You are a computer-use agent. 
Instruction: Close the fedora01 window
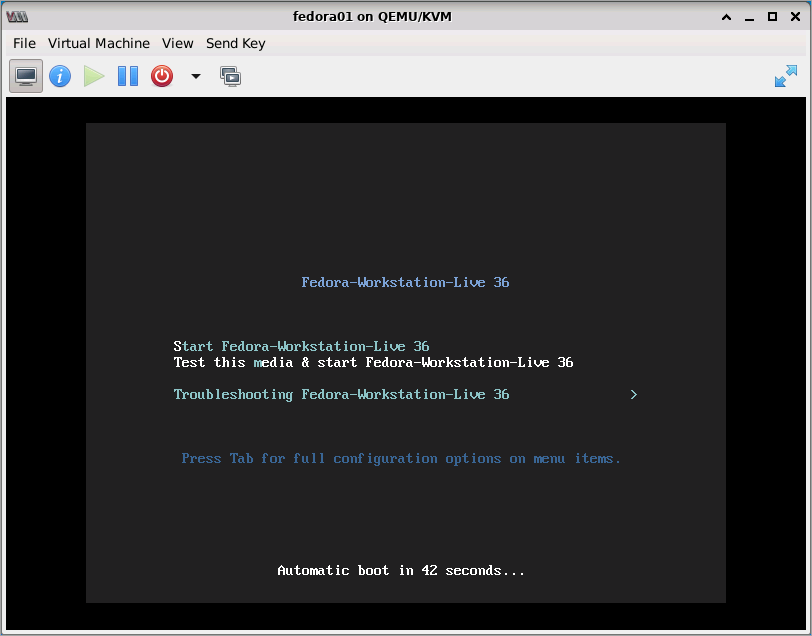tap(795, 17)
